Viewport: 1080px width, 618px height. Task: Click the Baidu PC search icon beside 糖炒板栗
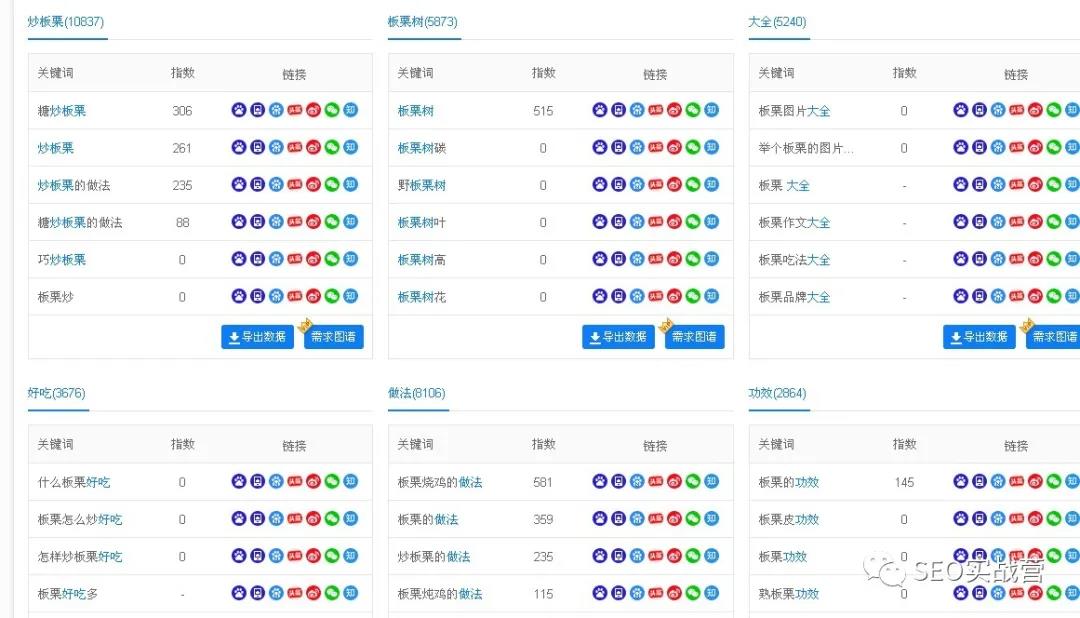coord(238,111)
